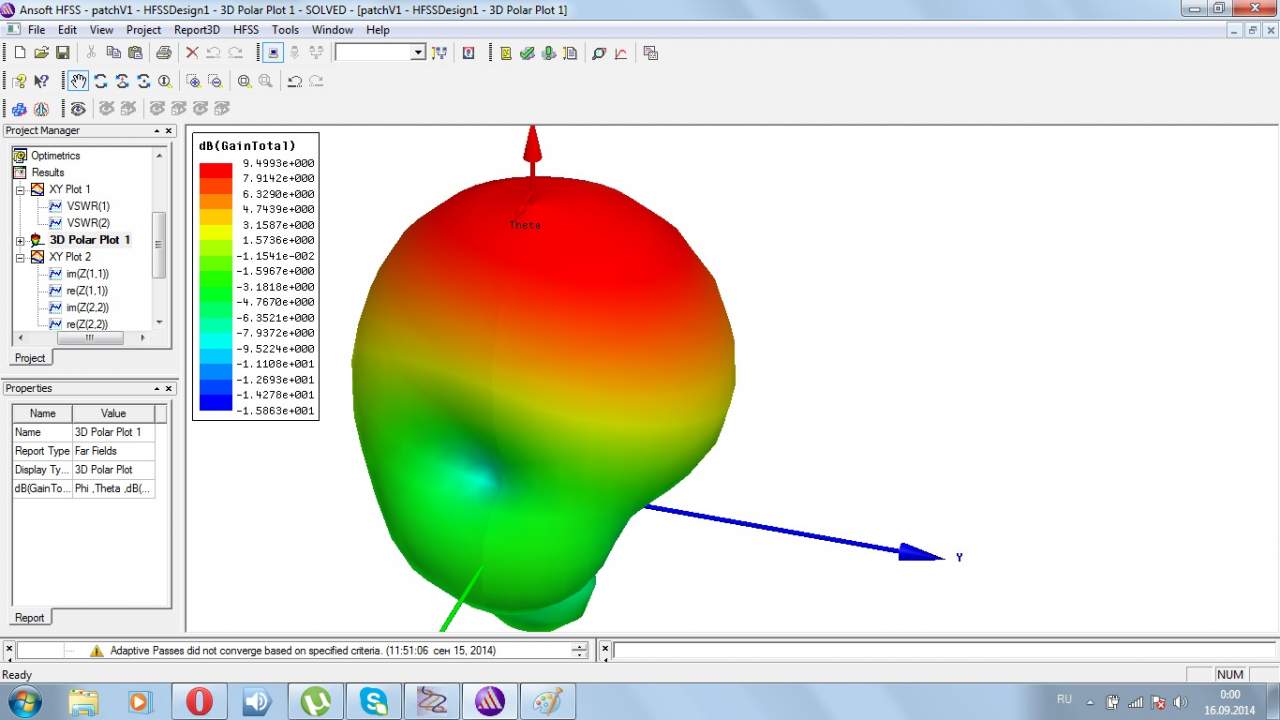Toggle the eye visibility icon
Viewport: 1280px width, 720px height.
78,108
